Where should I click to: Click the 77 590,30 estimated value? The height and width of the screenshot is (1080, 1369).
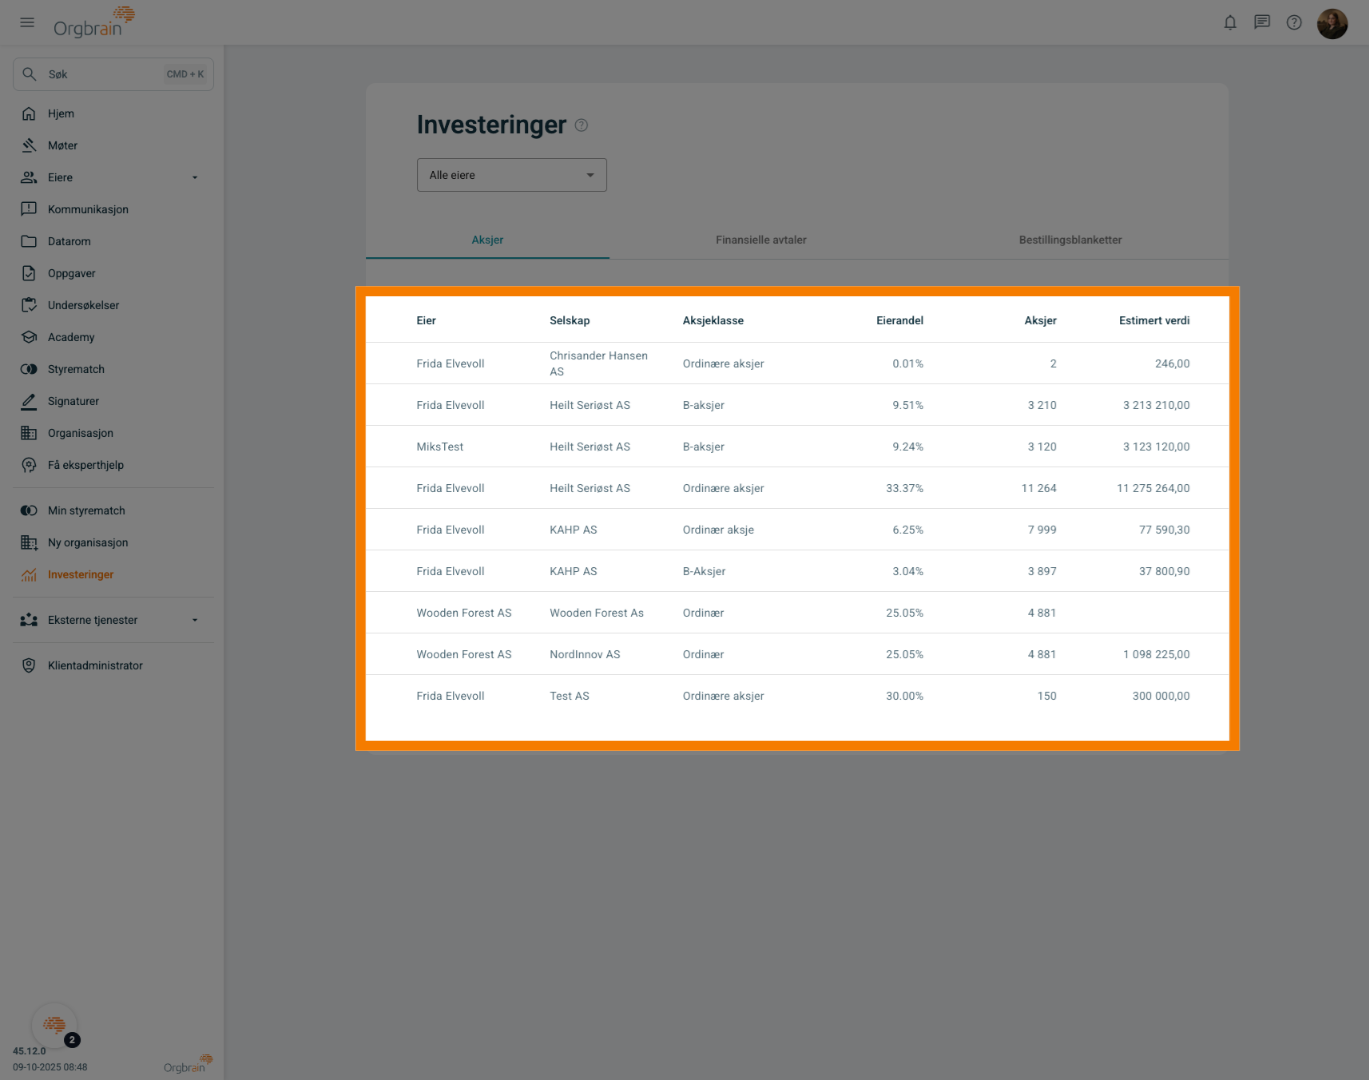point(1164,530)
